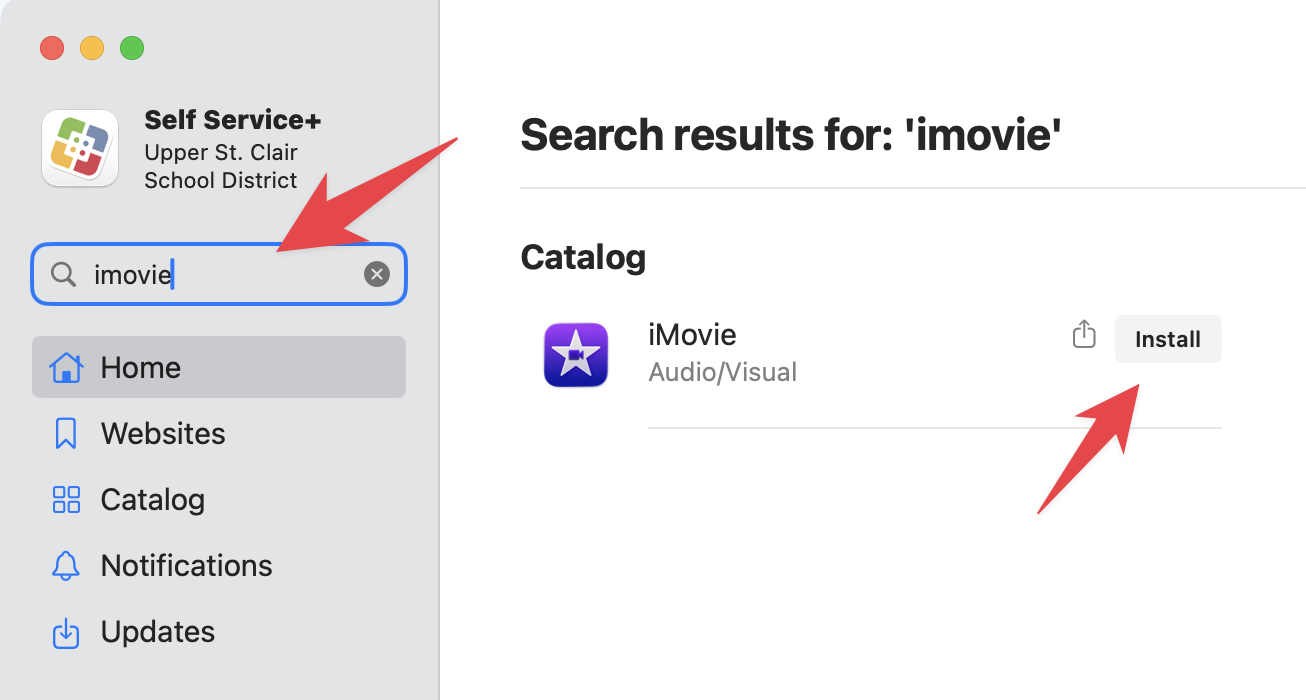Share iMovie using the share icon
The image size is (1306, 700).
[x=1084, y=335]
